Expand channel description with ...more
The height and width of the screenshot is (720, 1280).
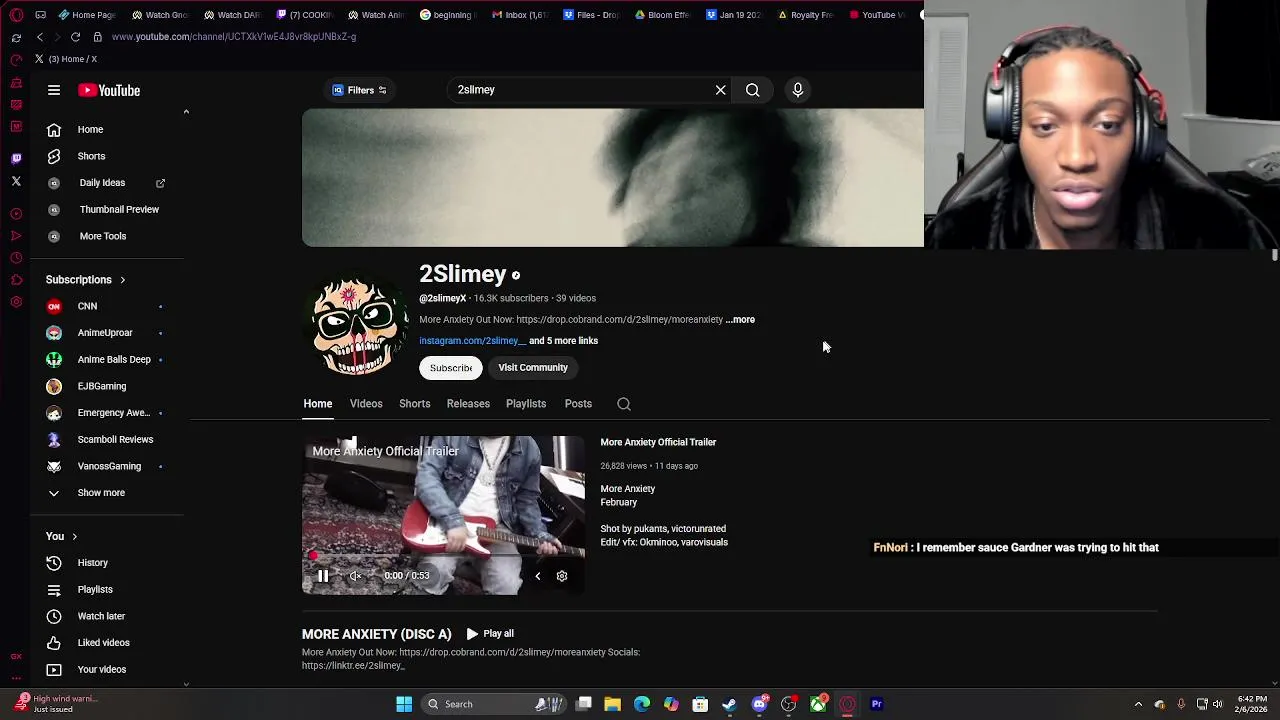pyautogui.click(x=740, y=319)
